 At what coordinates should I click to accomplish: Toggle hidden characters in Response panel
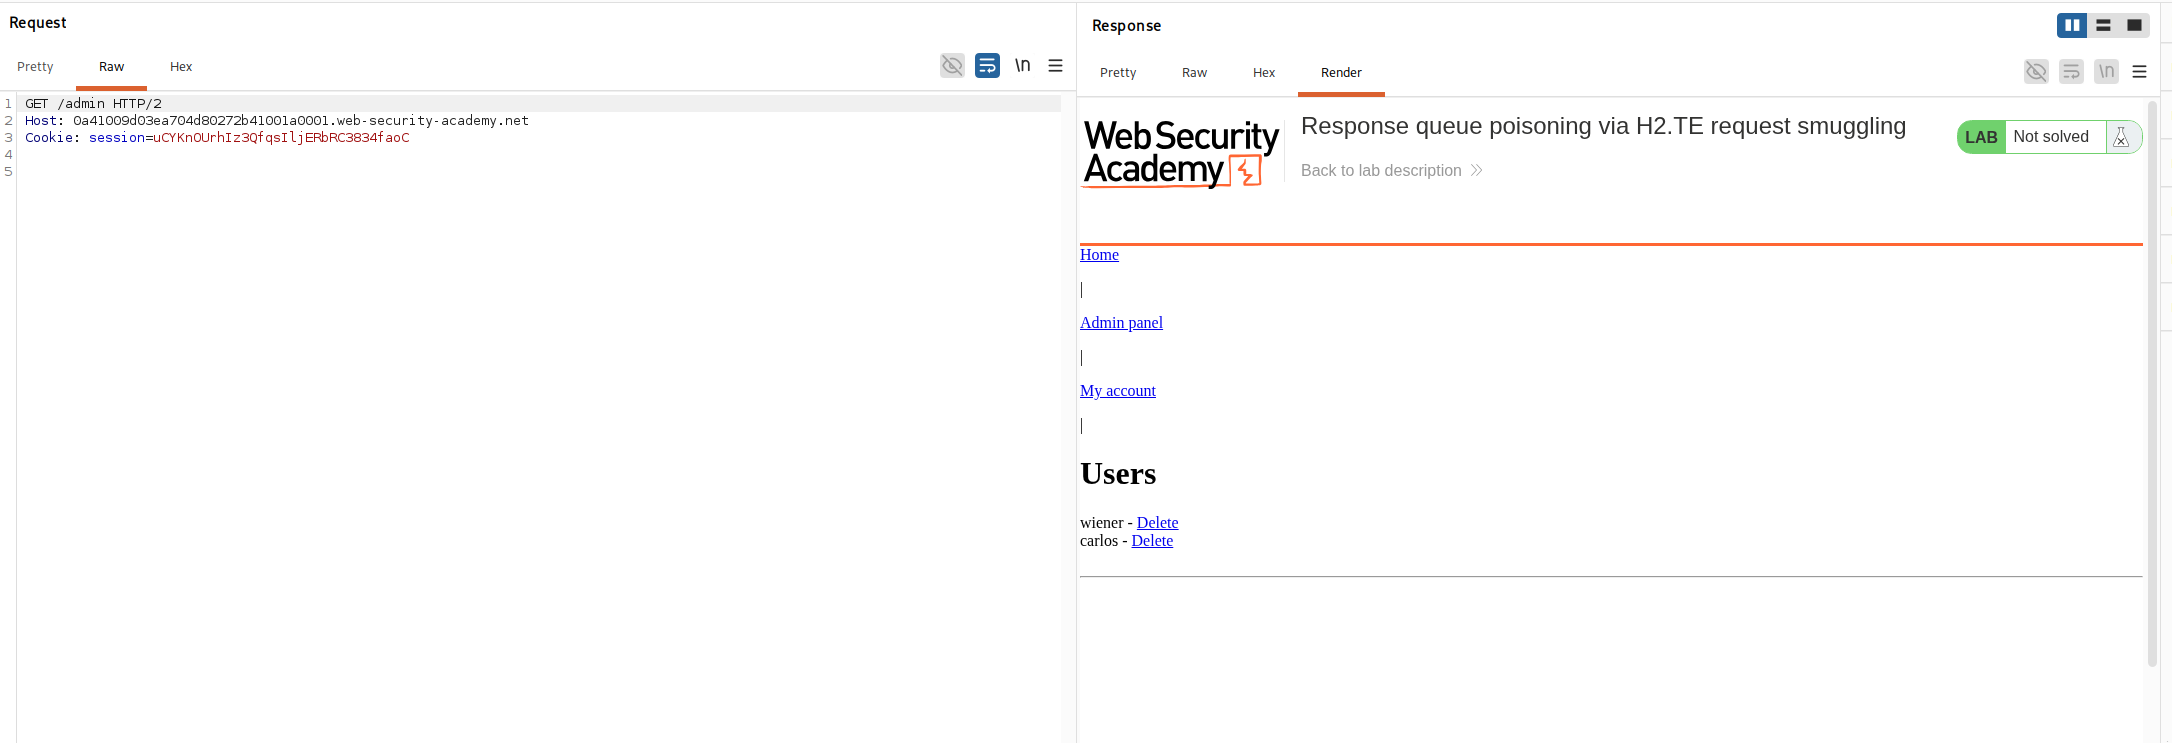pyautogui.click(x=2036, y=72)
